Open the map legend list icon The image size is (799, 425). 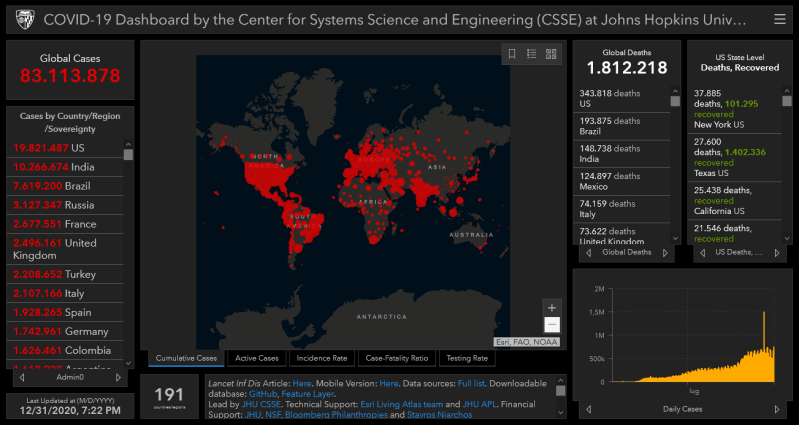pyautogui.click(x=531, y=54)
